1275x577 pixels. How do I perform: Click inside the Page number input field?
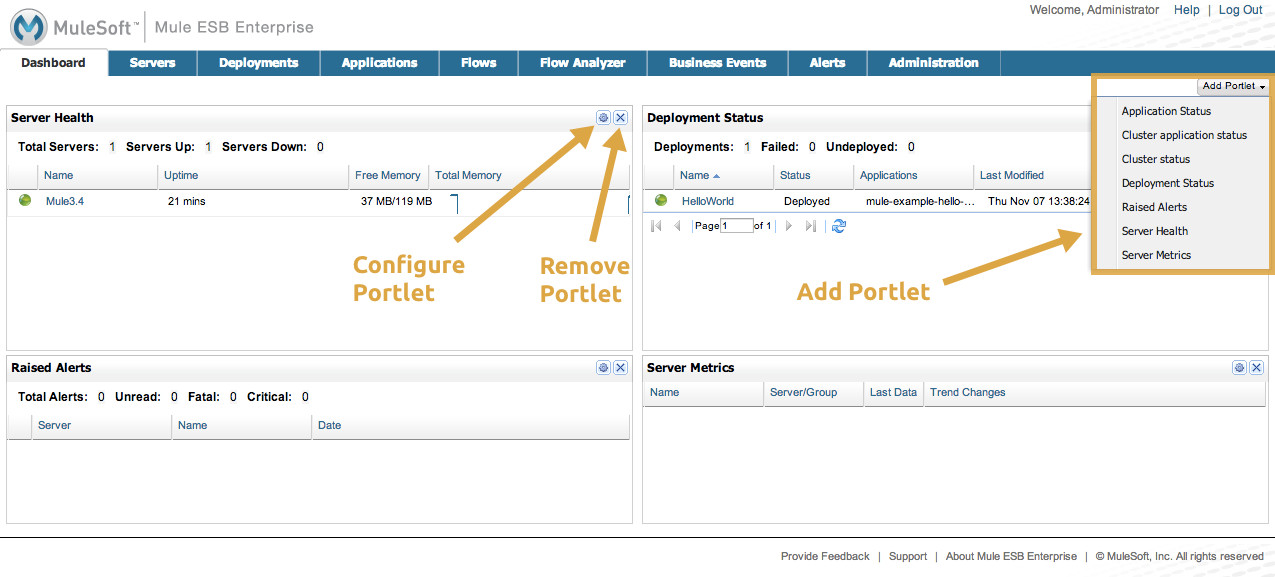(736, 226)
